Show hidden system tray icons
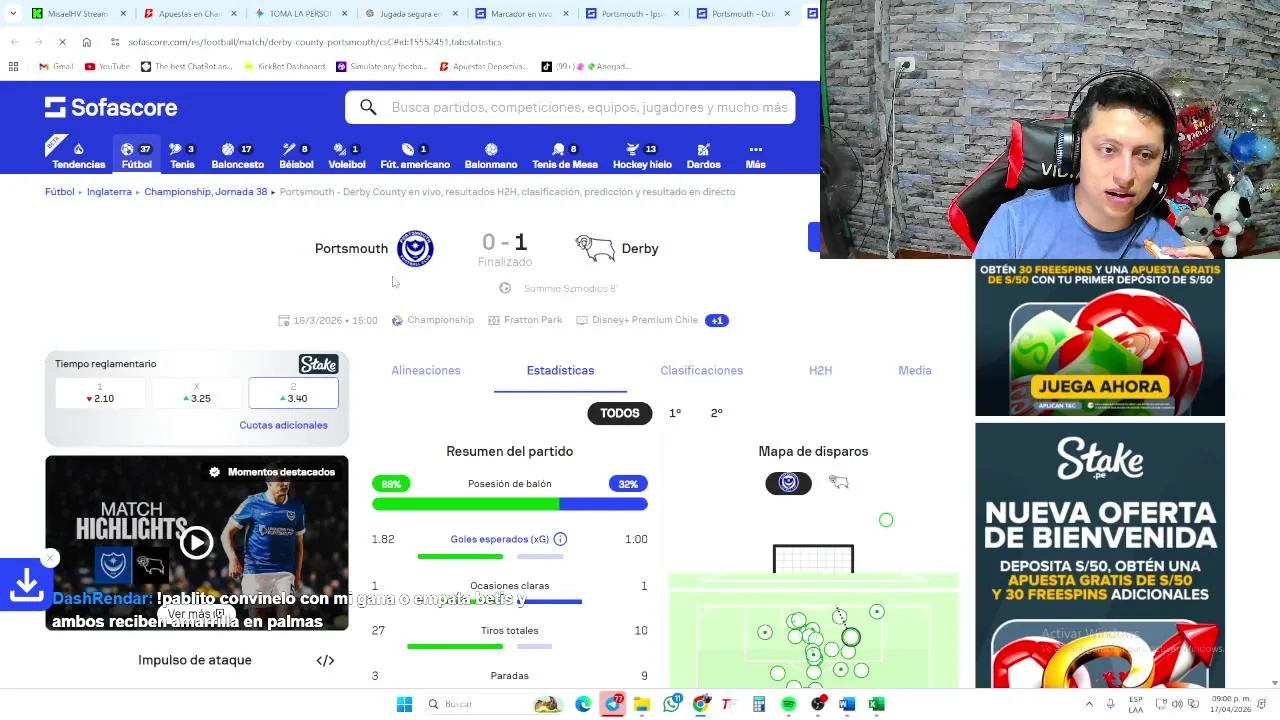The width and height of the screenshot is (1280, 720). click(x=1089, y=704)
